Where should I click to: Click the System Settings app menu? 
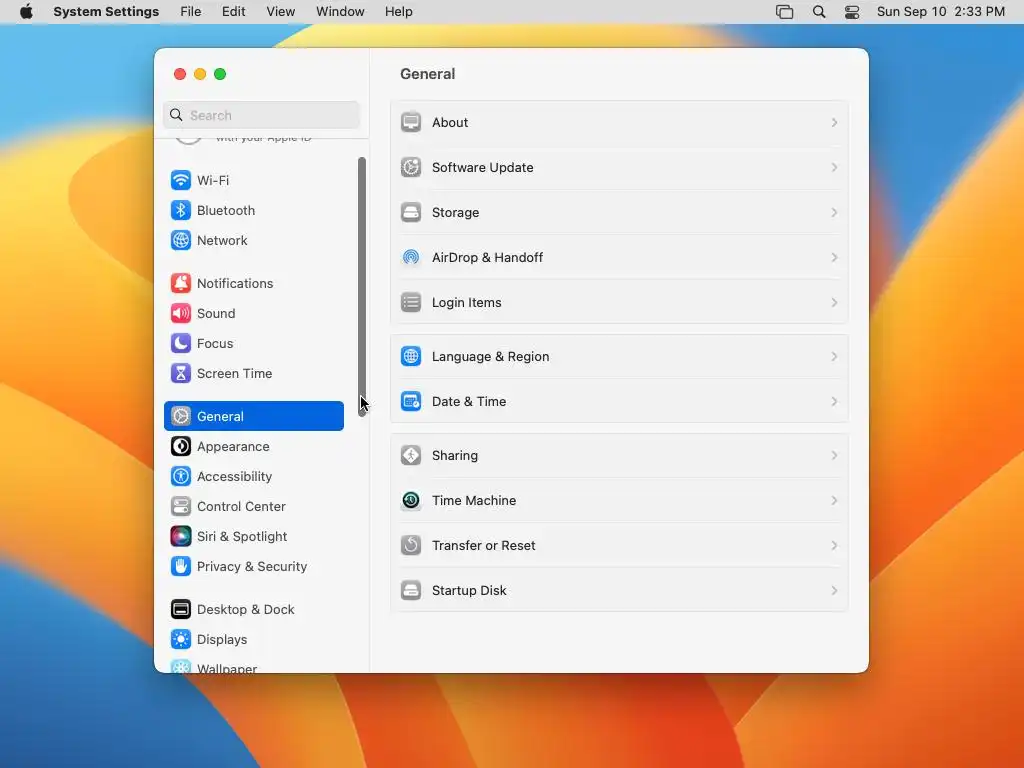[x=106, y=12]
